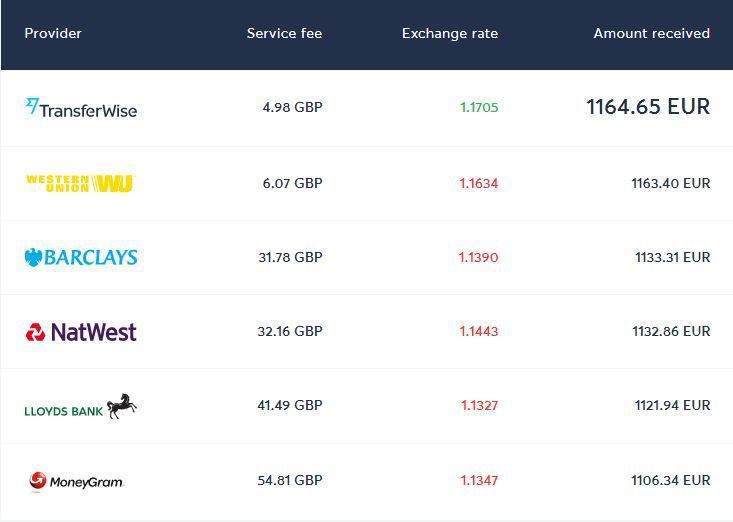Select Lloyds Bank's 1121.94 EUR amount
The height and width of the screenshot is (522, 733).
[x=672, y=405]
